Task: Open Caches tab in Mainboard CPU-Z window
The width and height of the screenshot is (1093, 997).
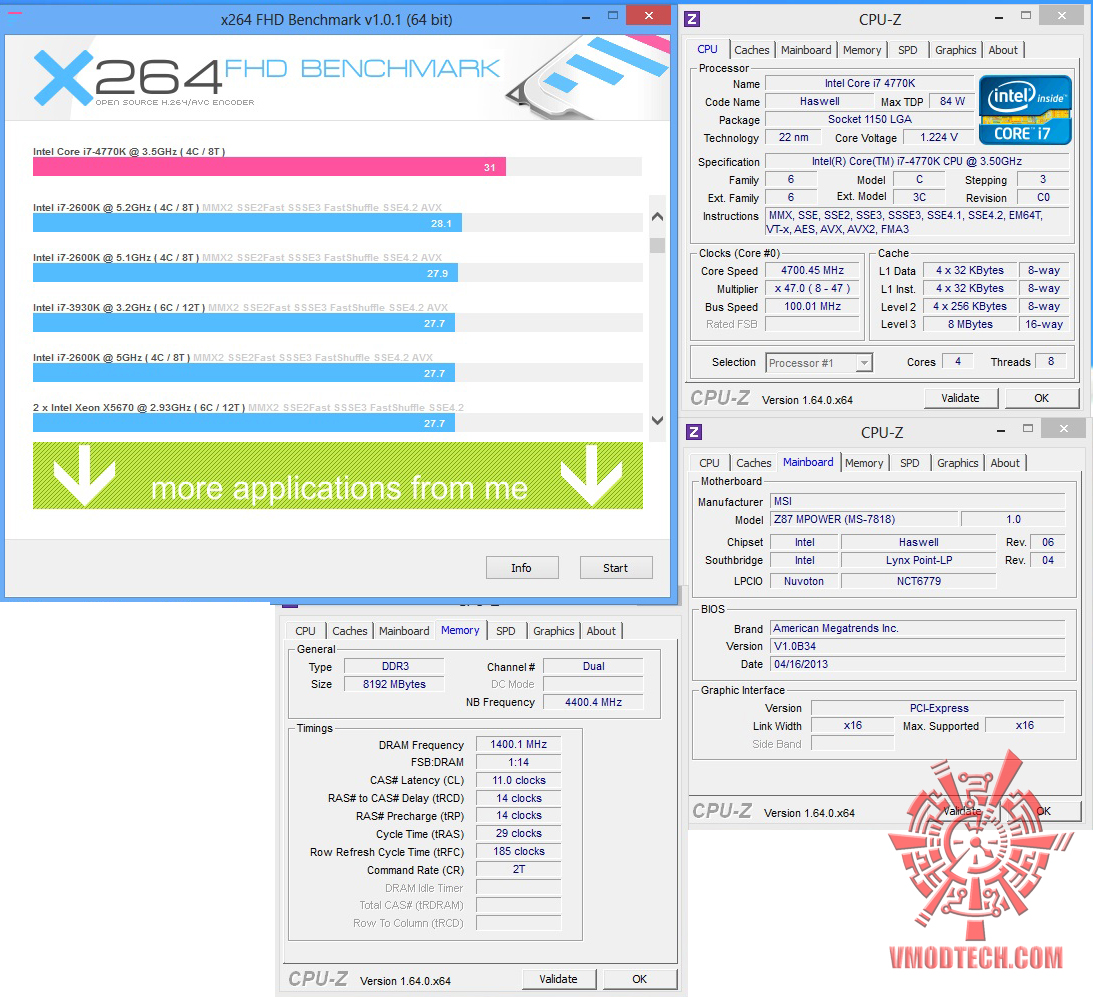Action: tap(754, 463)
